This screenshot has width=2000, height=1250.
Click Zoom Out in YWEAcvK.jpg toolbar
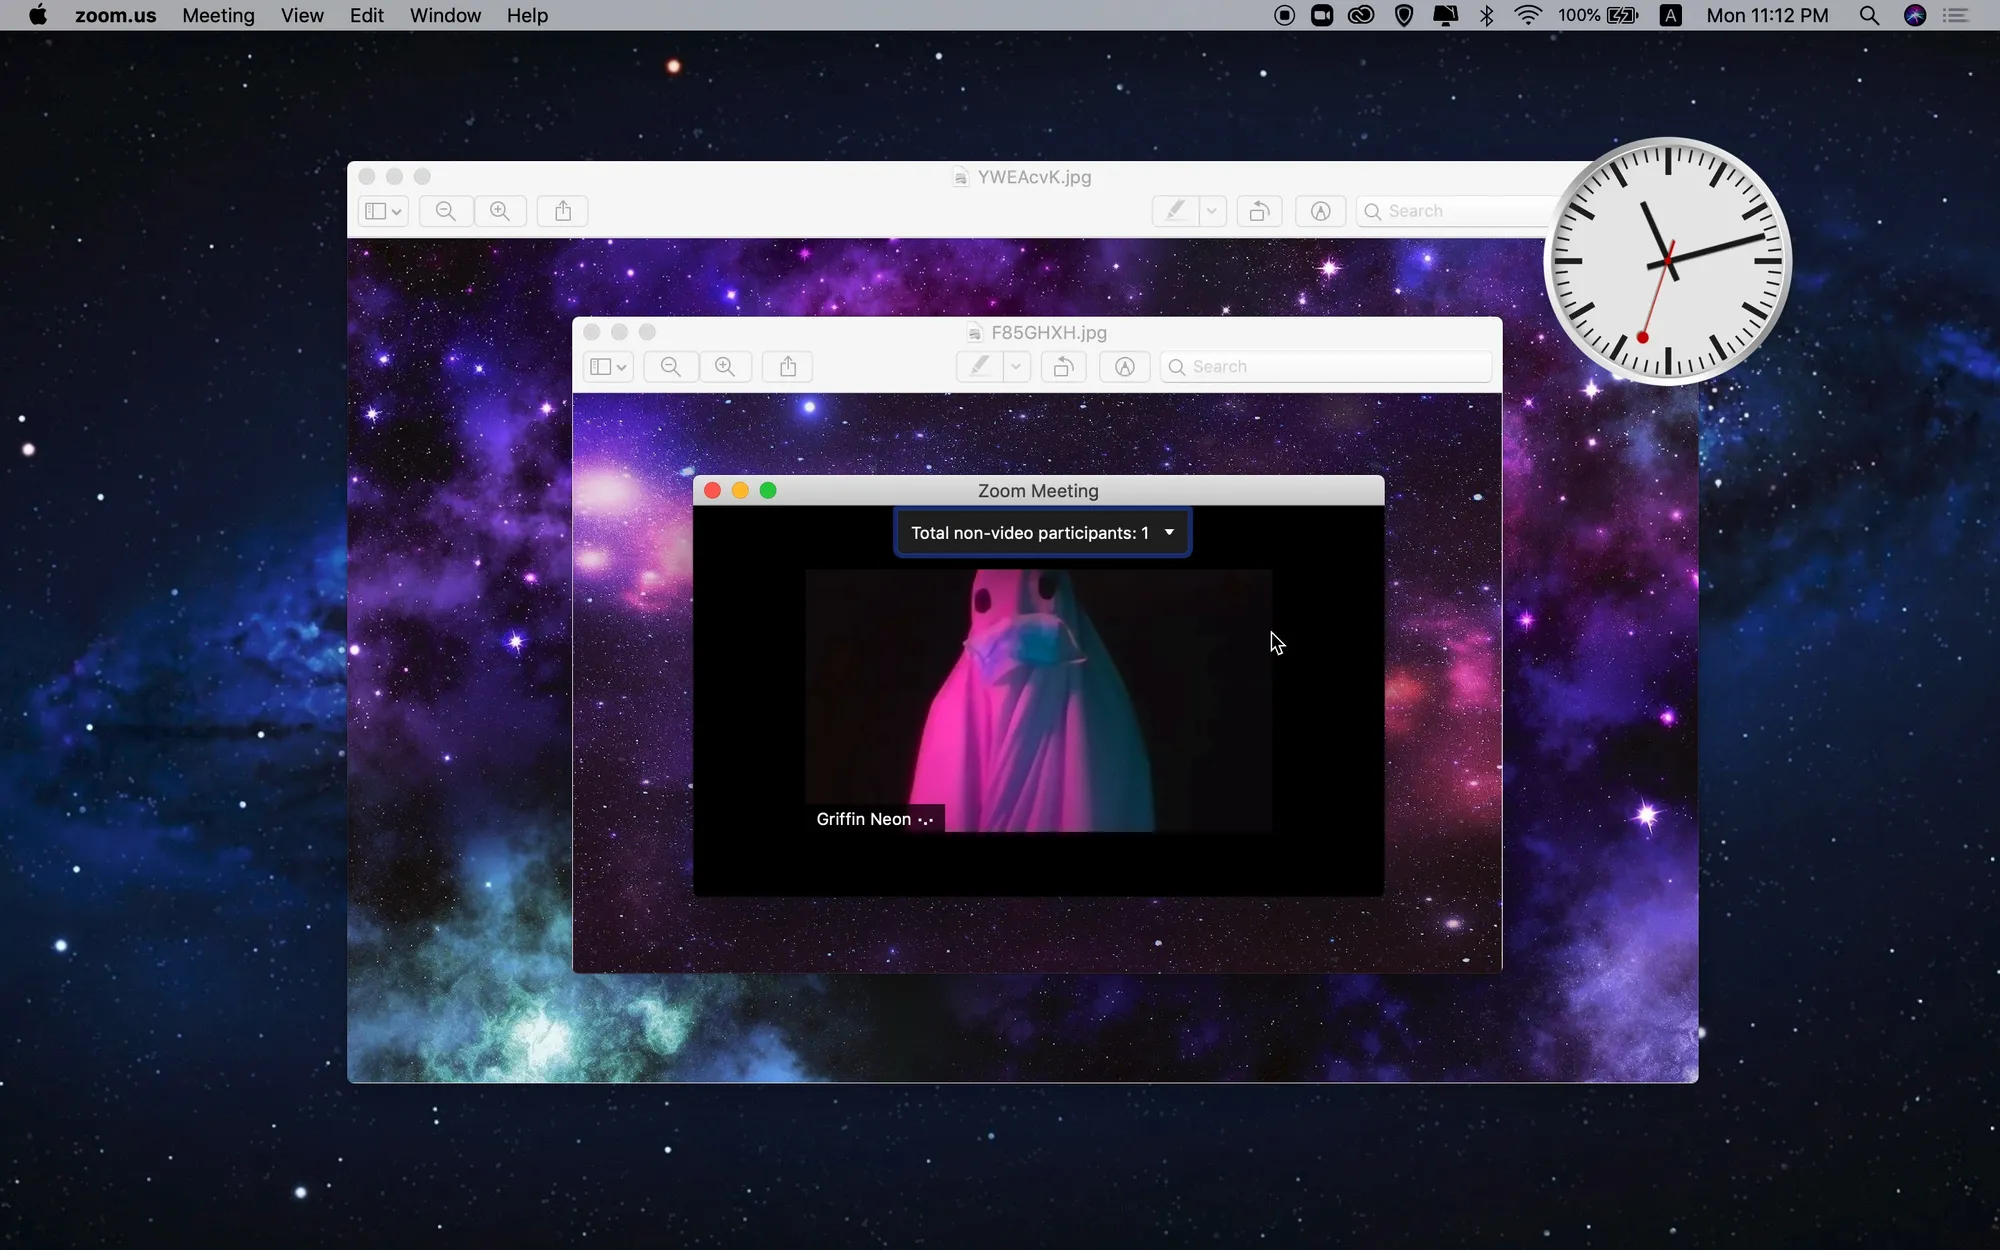point(446,211)
